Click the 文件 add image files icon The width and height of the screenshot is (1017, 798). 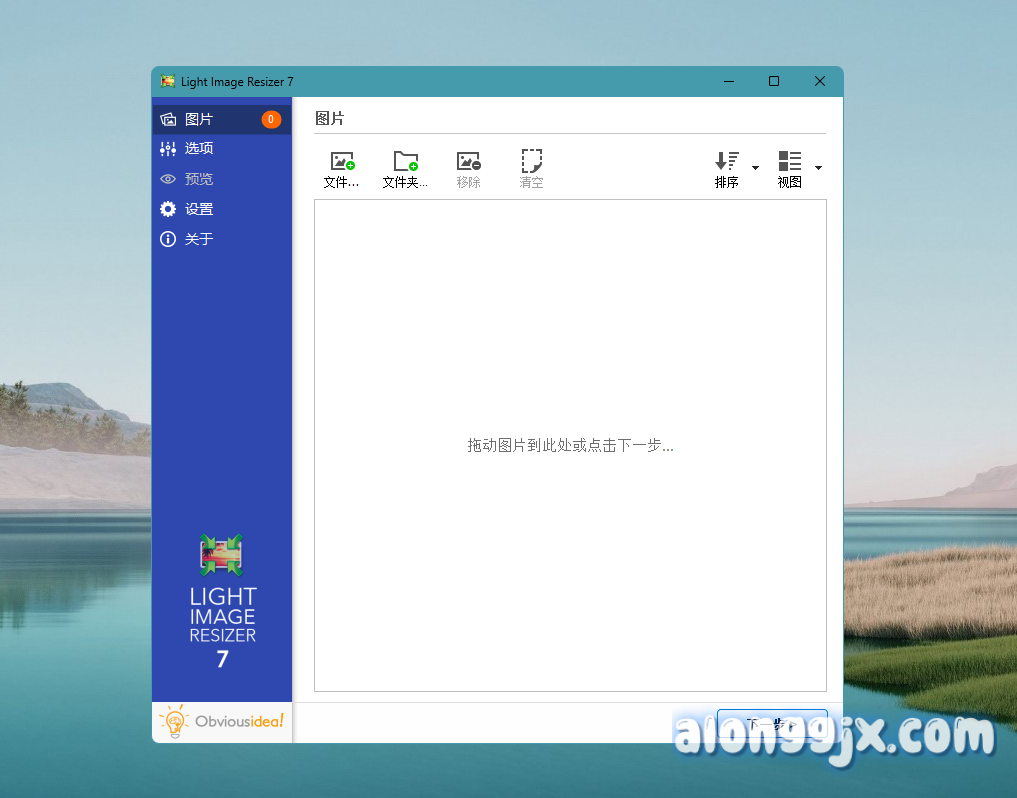point(342,161)
